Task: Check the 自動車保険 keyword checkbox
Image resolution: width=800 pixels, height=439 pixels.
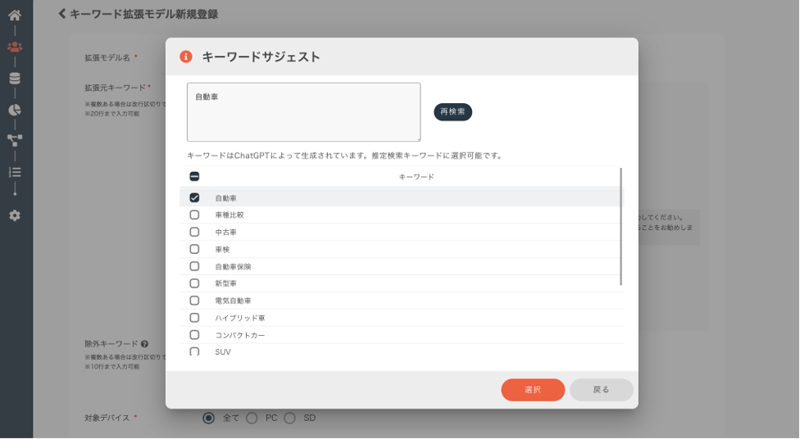Action: [194, 266]
